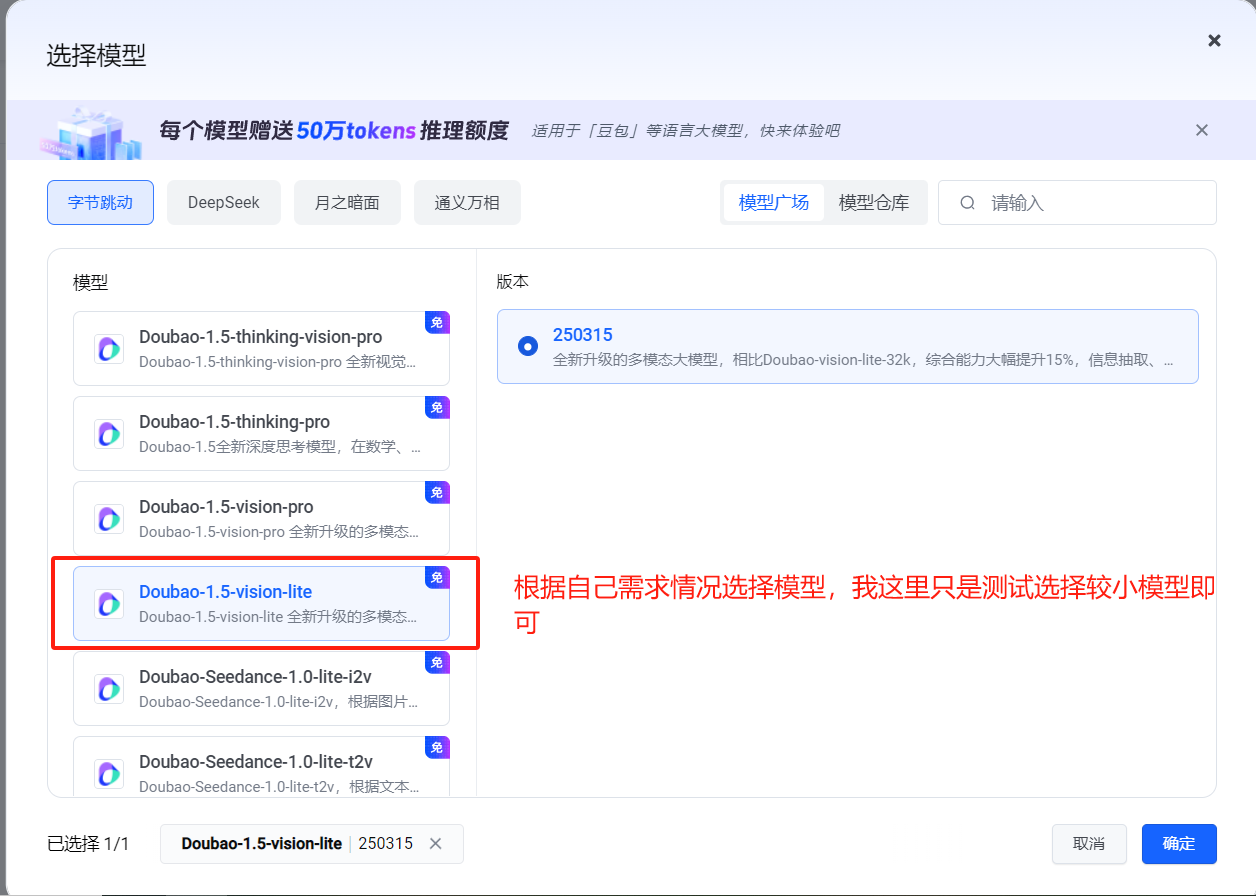
Task: Click the Doubao-1.5-vision-lite model icon
Action: click(x=109, y=604)
